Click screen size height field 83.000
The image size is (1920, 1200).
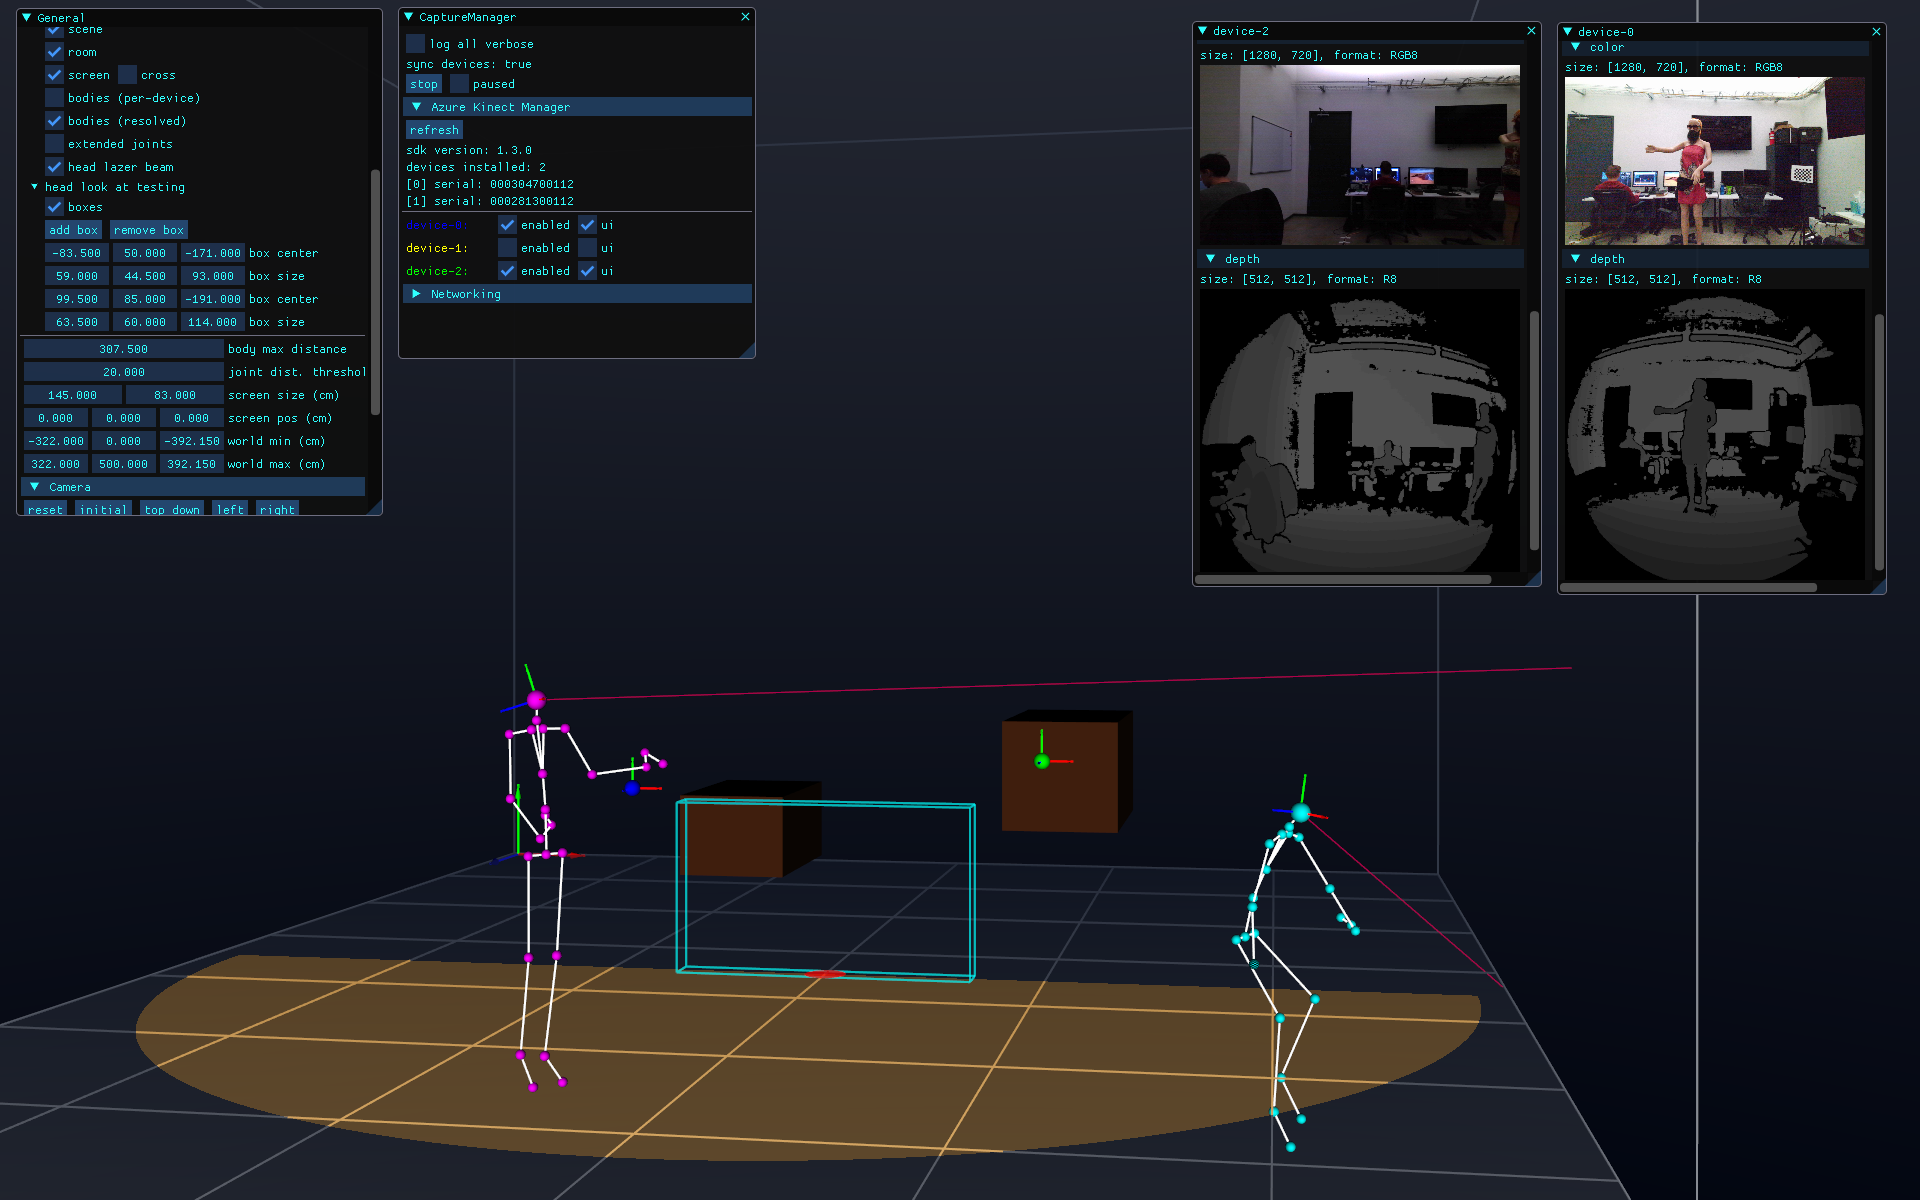coord(175,395)
